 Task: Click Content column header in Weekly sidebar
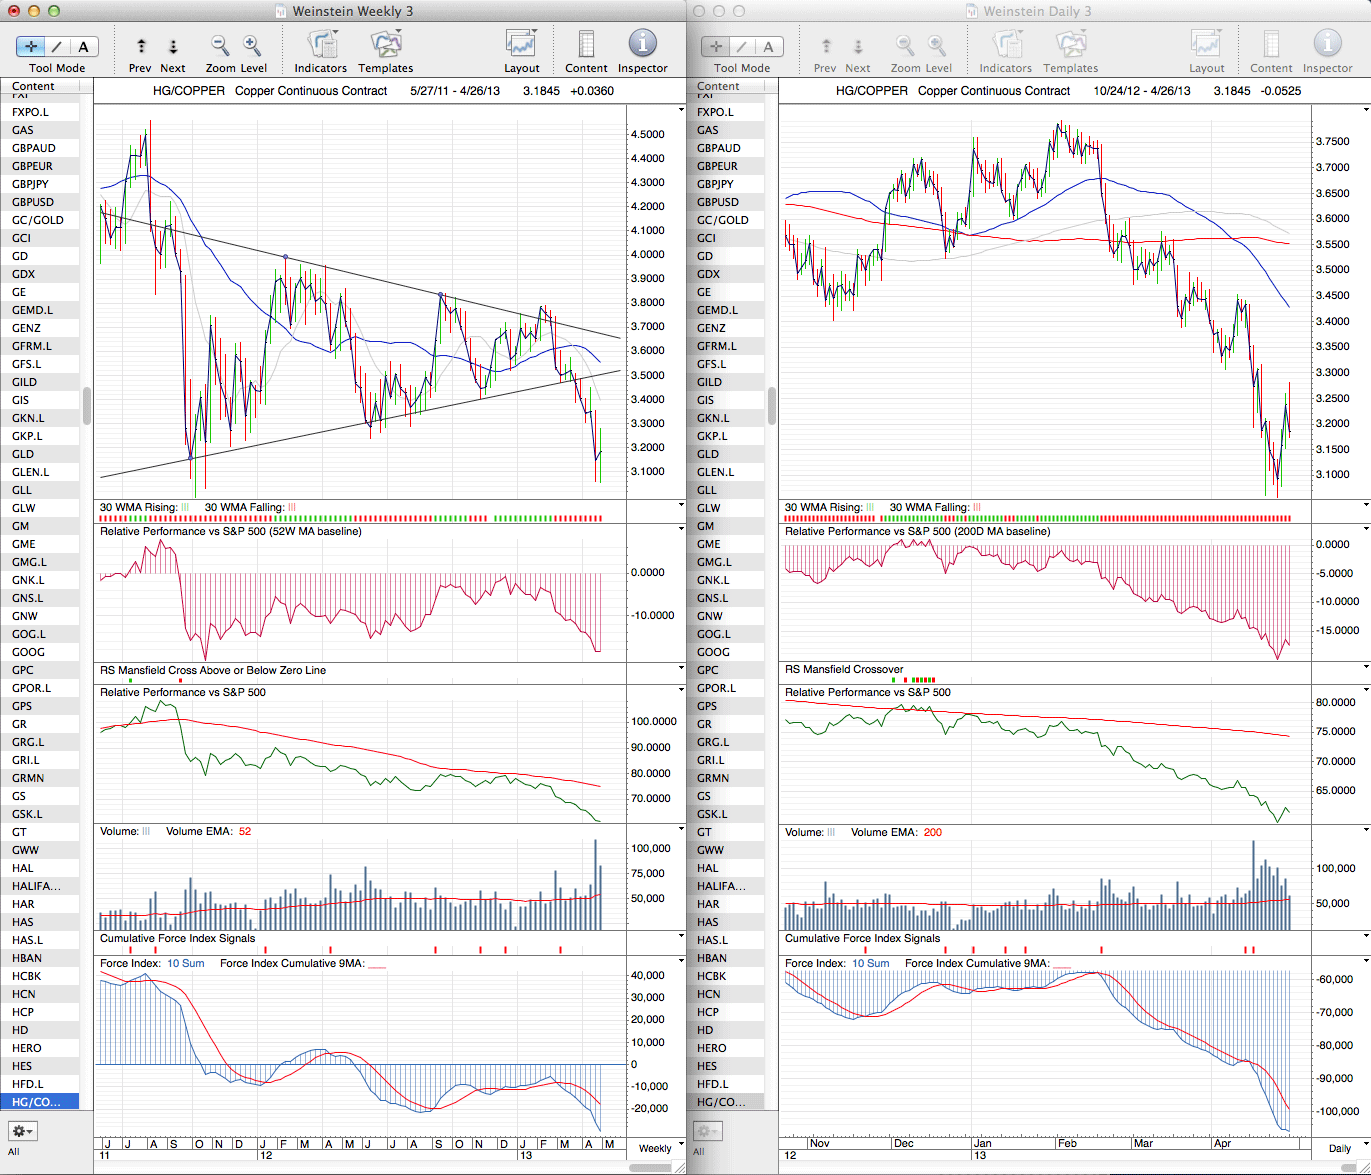(x=34, y=86)
